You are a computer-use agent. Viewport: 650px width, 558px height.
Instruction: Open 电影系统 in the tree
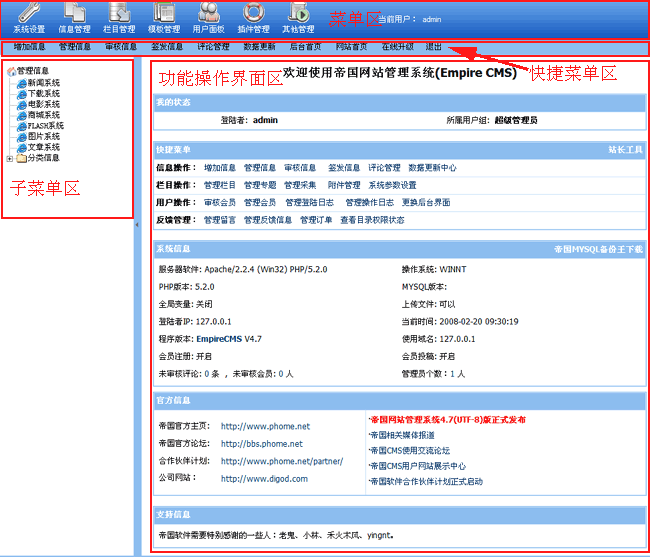[x=44, y=105]
